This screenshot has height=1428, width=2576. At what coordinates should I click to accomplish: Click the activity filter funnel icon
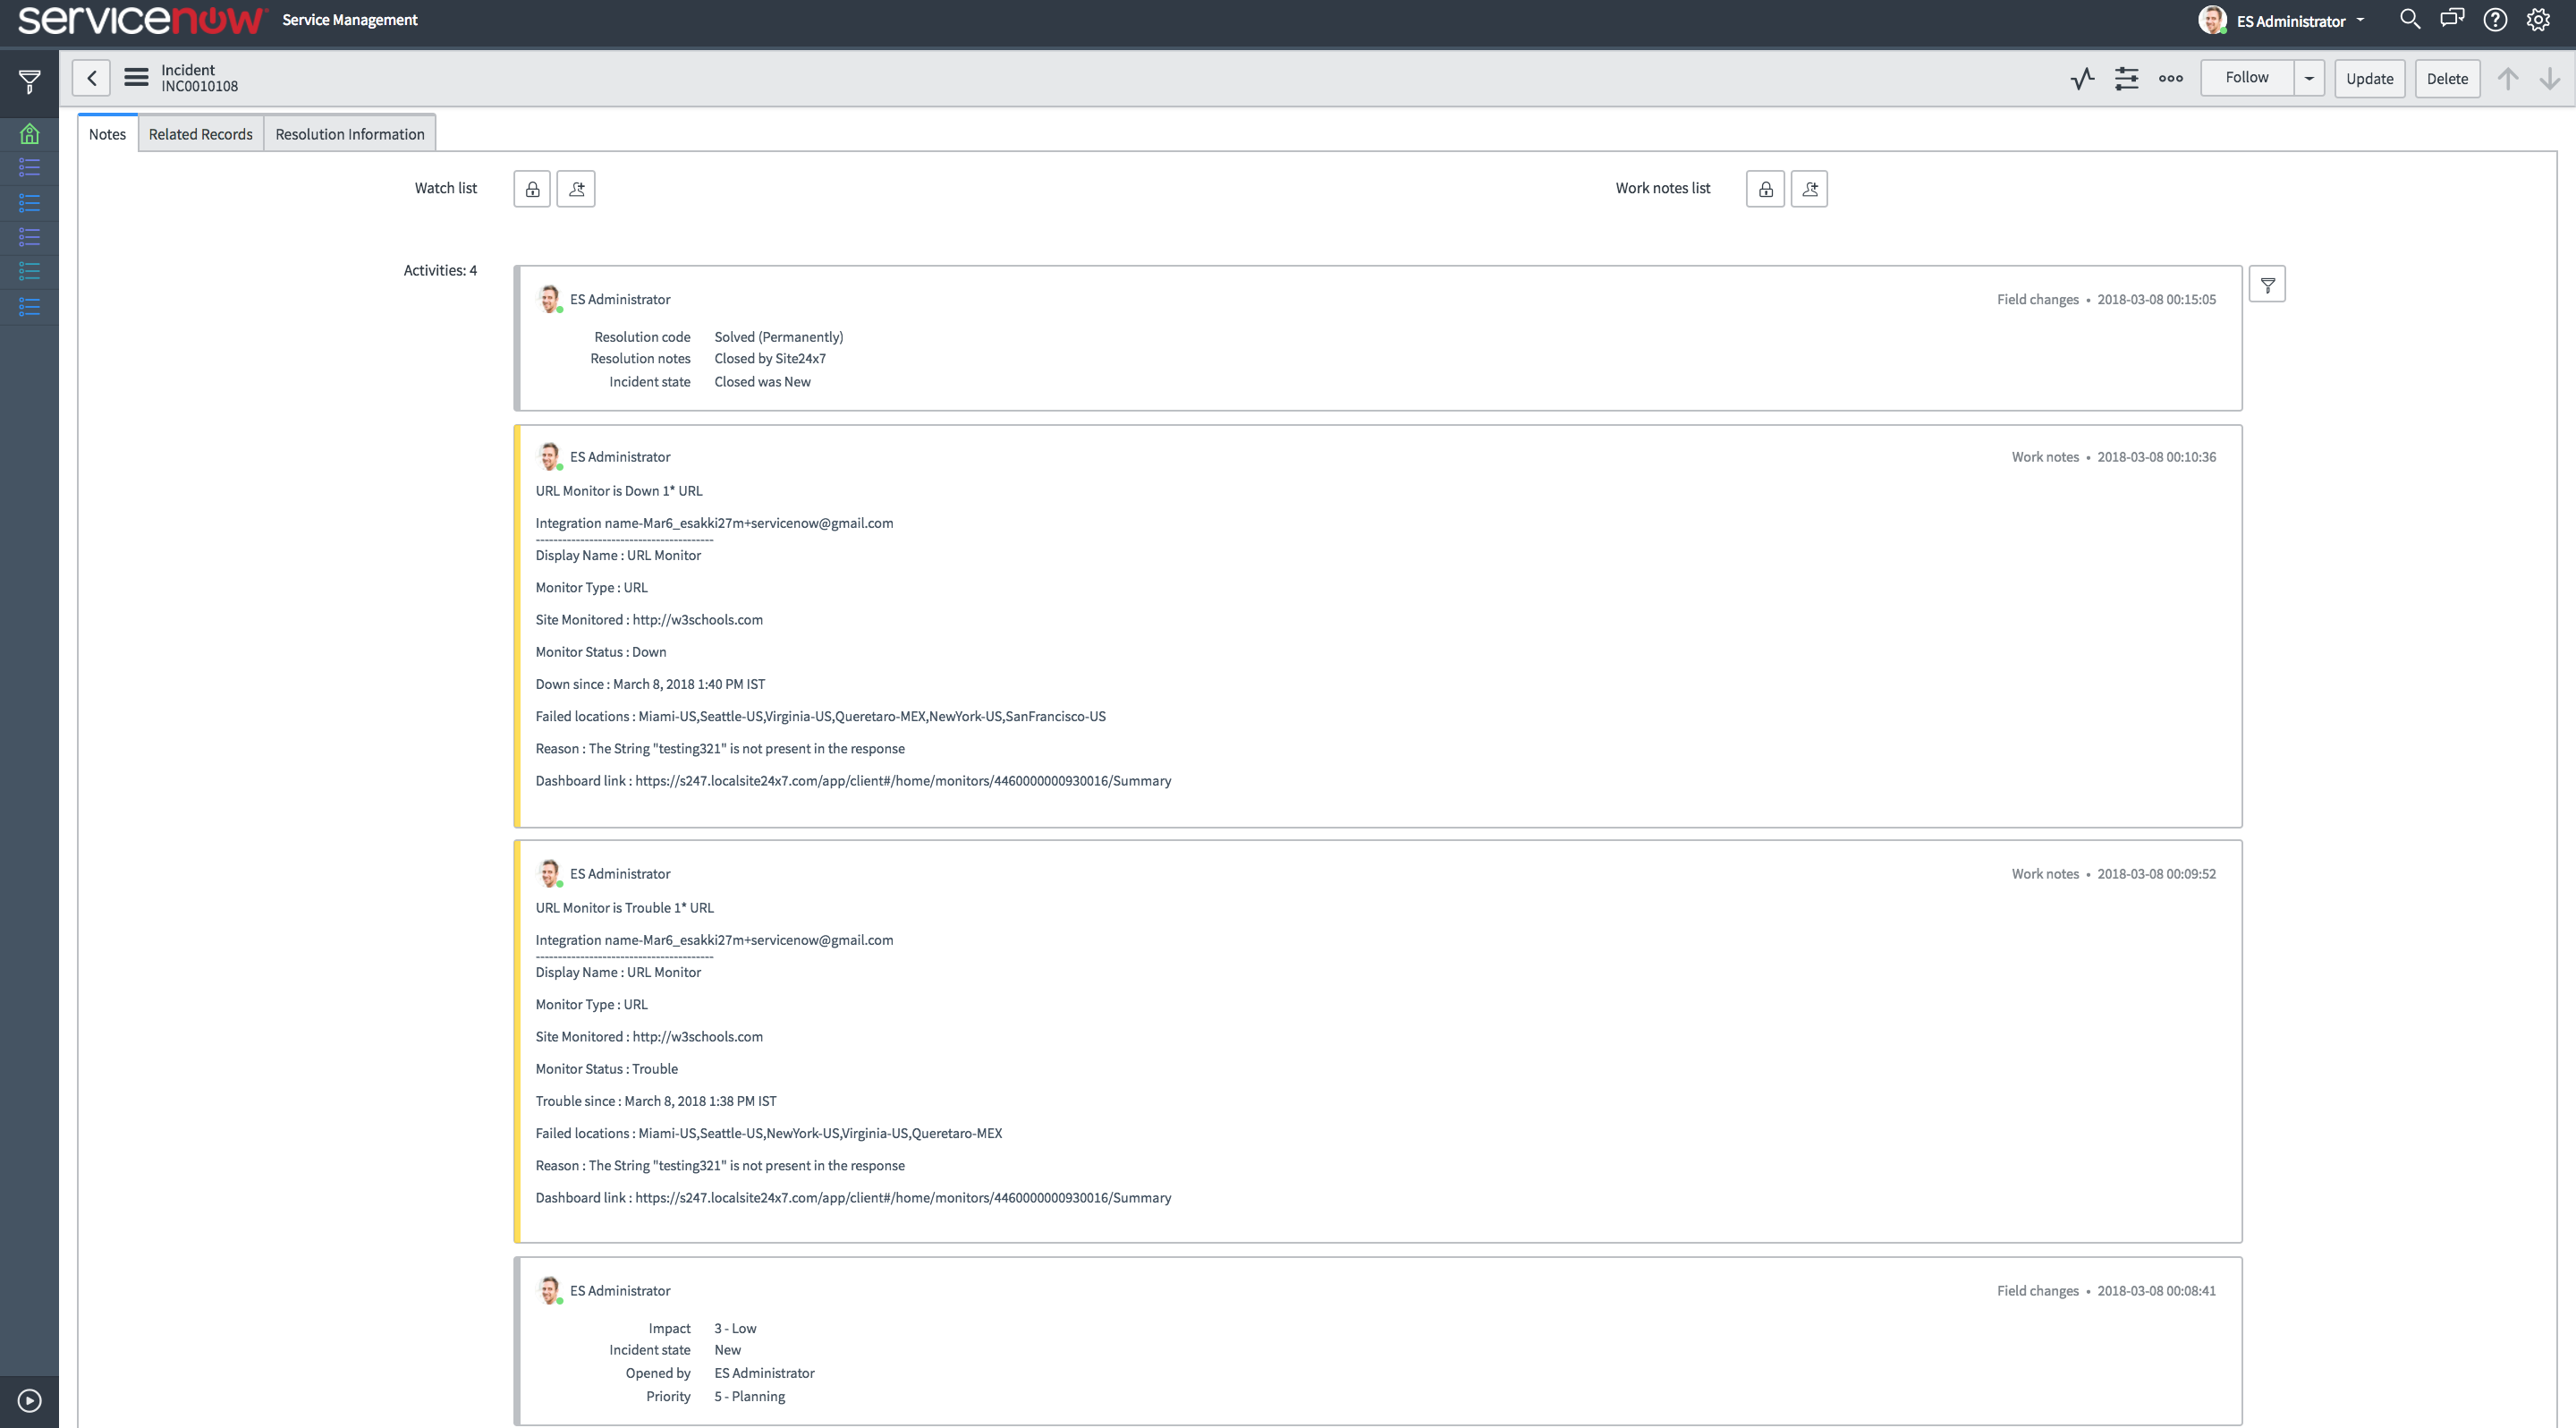[x=2267, y=285]
